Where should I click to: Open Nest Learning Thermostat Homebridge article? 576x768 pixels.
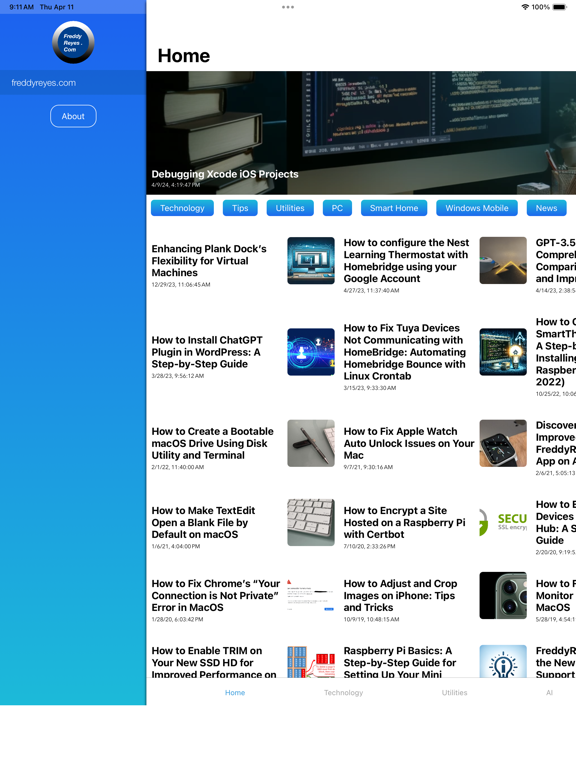coord(406,261)
